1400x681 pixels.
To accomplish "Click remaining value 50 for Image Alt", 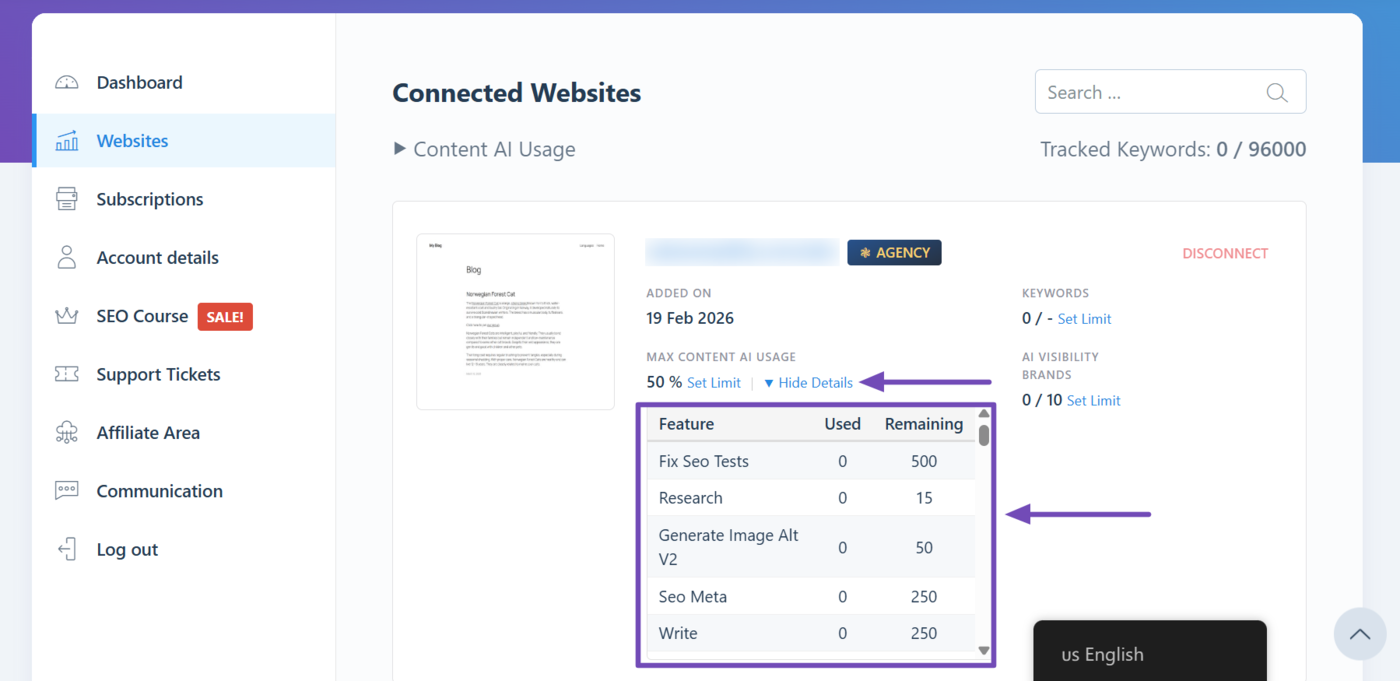I will (x=924, y=547).
